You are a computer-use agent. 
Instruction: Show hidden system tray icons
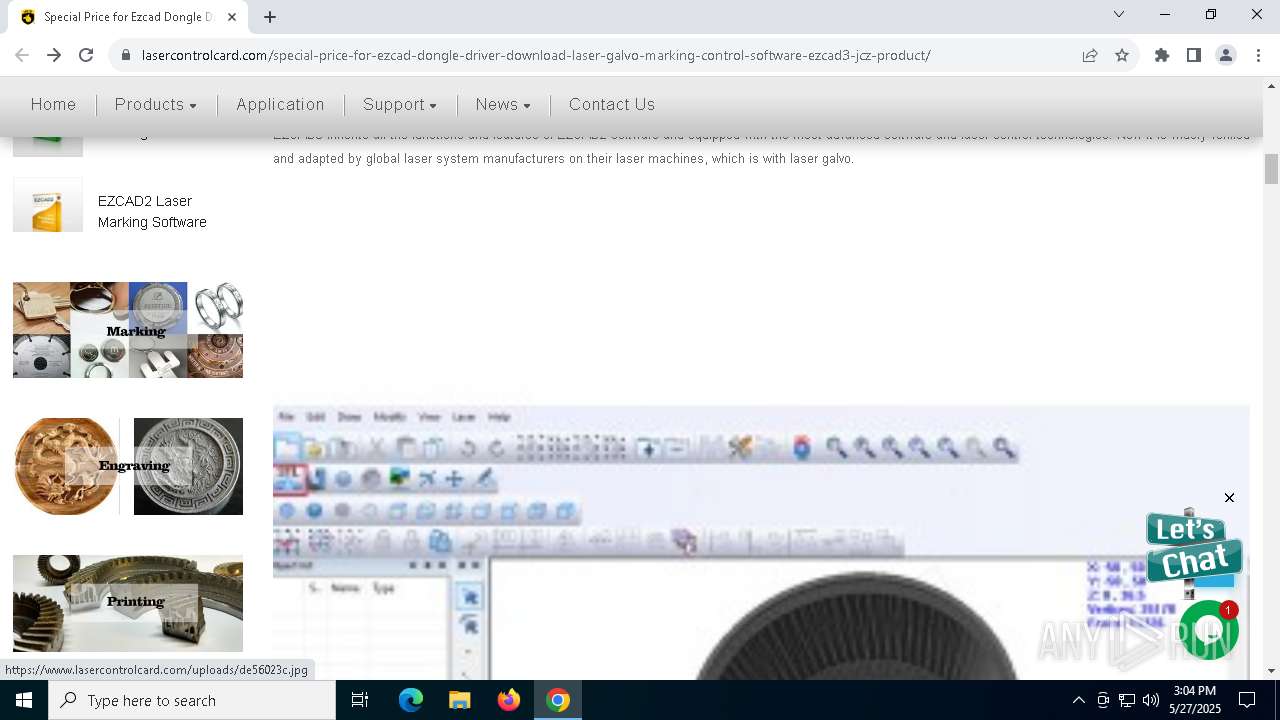[x=1078, y=700]
